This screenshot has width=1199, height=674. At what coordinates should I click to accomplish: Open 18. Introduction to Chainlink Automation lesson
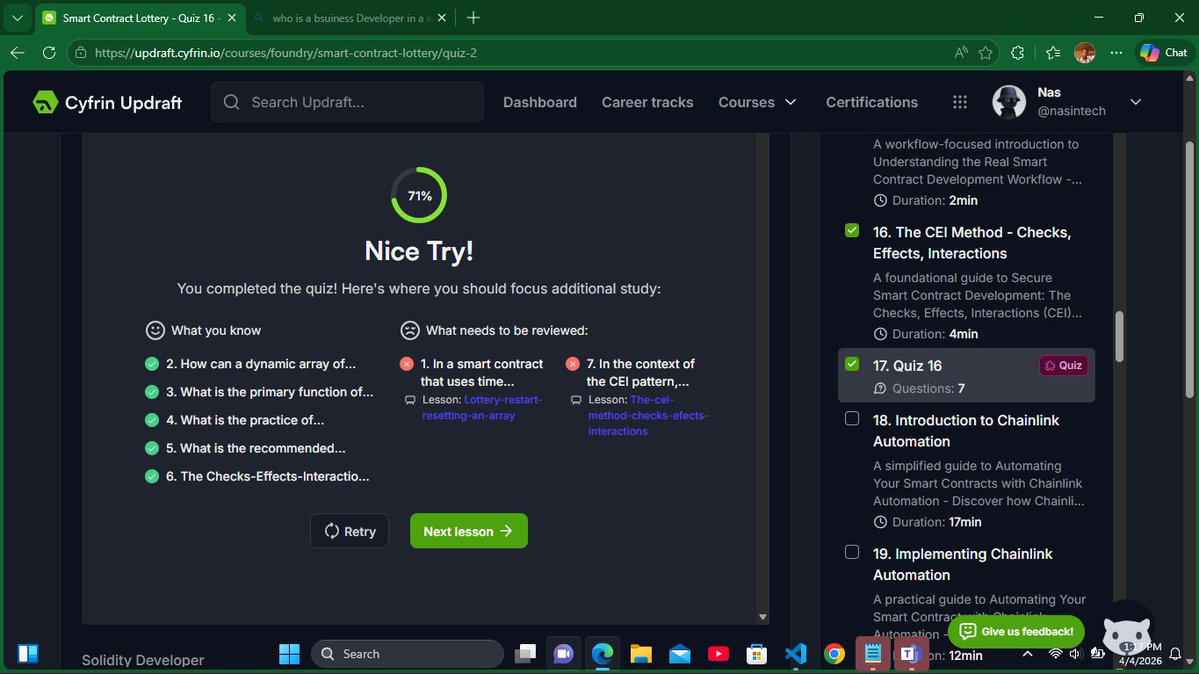pos(966,431)
